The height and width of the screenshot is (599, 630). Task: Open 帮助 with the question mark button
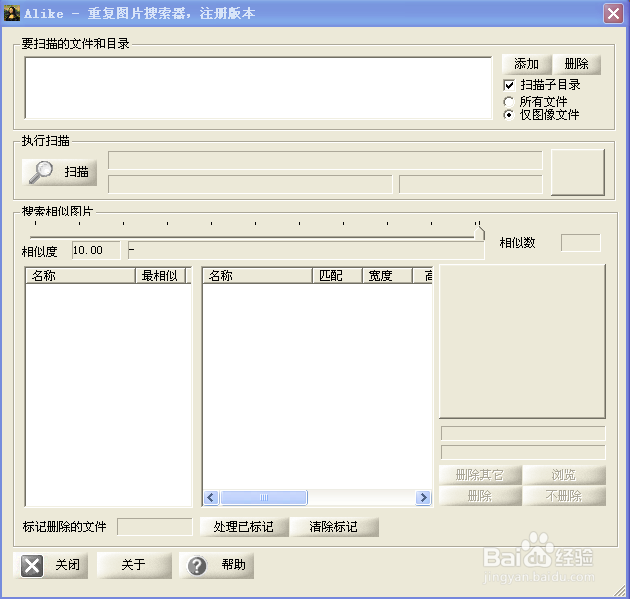point(216,566)
